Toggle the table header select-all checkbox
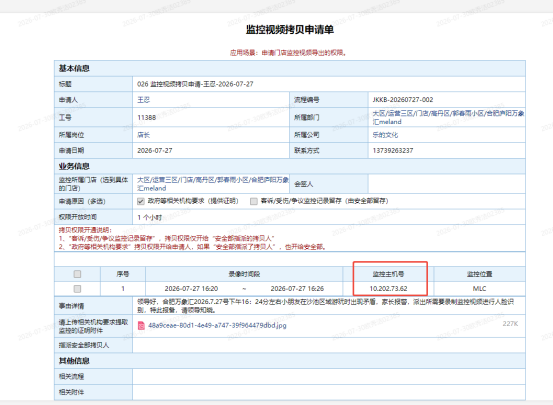 tap(77, 274)
